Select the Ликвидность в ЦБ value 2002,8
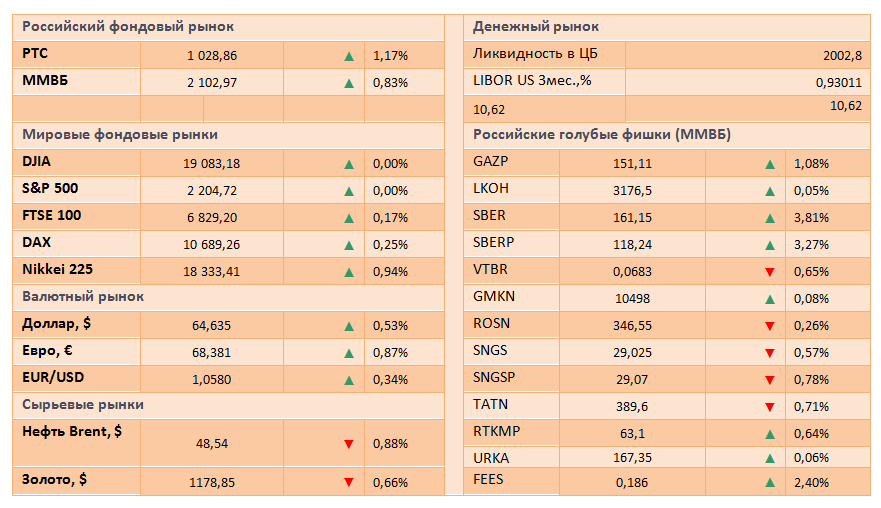 844,56
